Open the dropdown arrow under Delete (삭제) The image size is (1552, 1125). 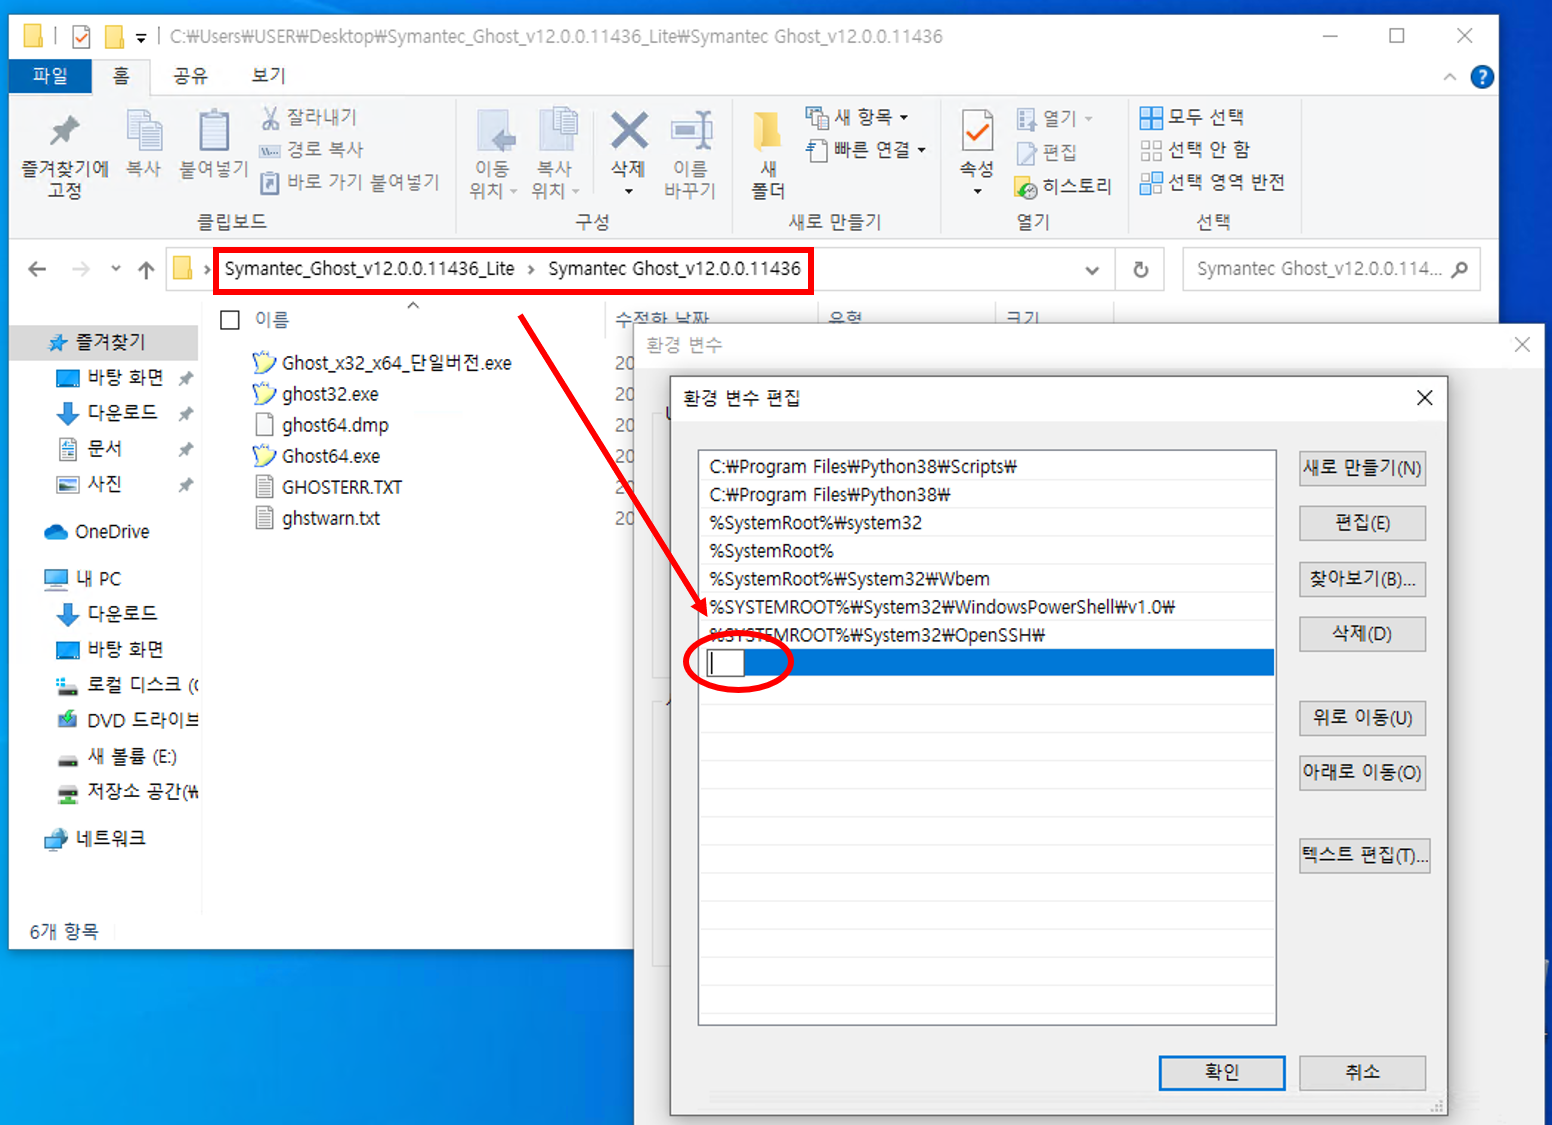[x=629, y=192]
